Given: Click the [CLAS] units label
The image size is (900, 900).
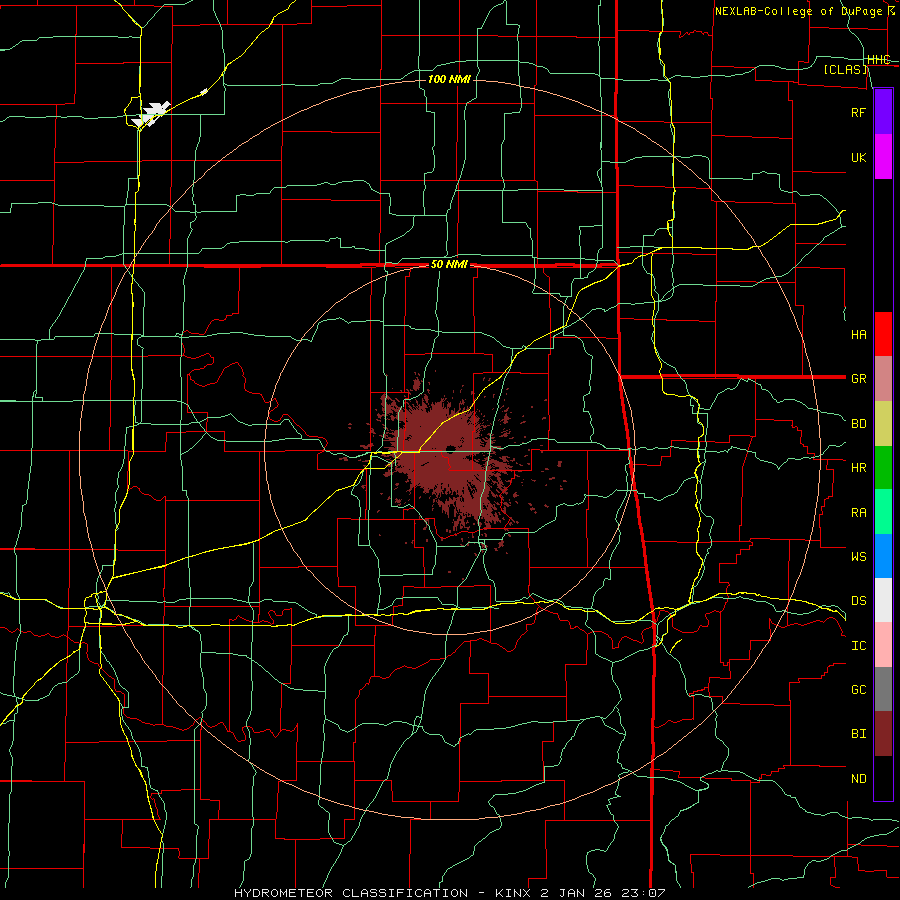Looking at the screenshot, I should tap(845, 69).
